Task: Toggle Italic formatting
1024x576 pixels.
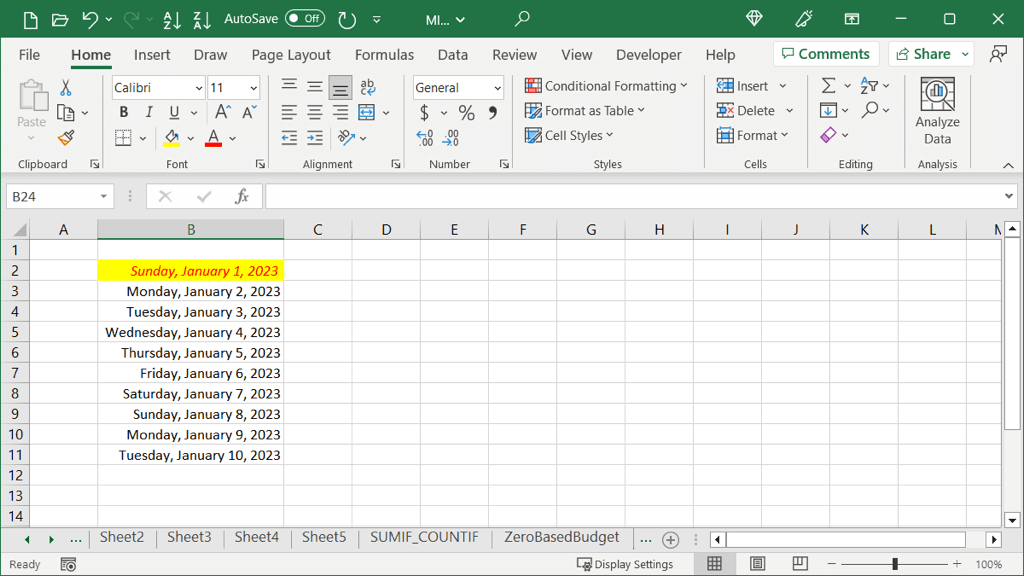Action: (149, 113)
